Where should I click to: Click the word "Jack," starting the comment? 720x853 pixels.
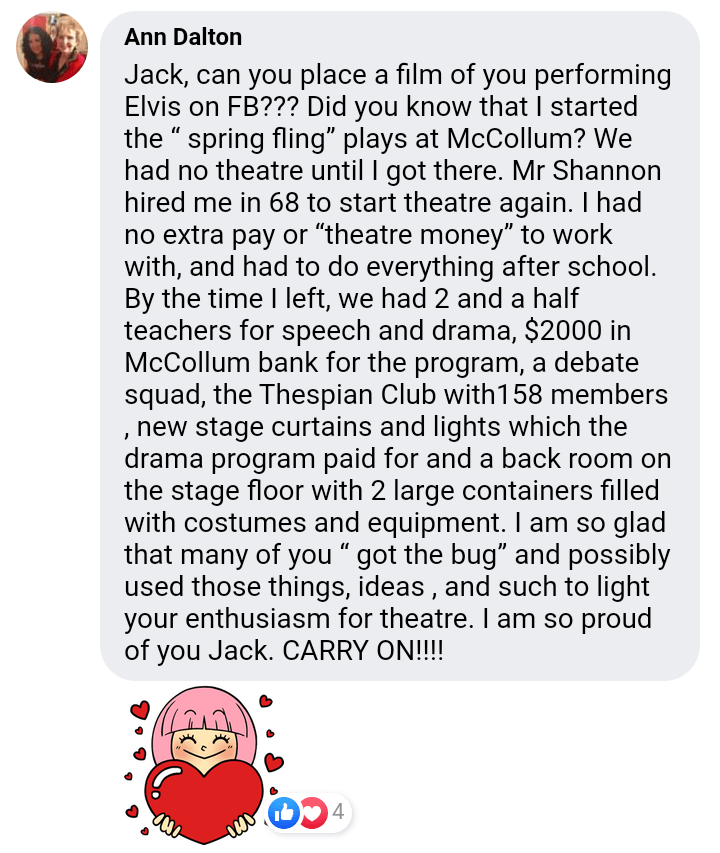(x=157, y=75)
